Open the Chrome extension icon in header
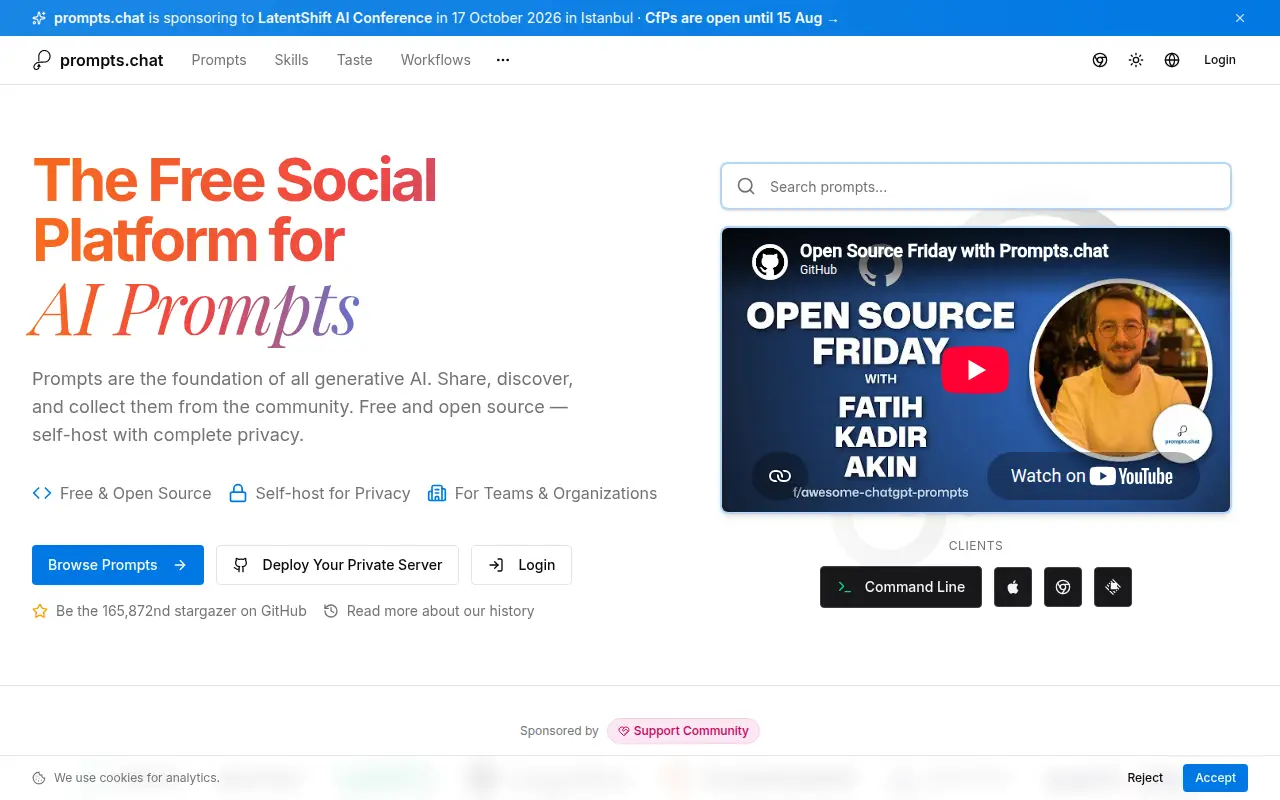Screen dimensions: 1280x800 point(1100,60)
